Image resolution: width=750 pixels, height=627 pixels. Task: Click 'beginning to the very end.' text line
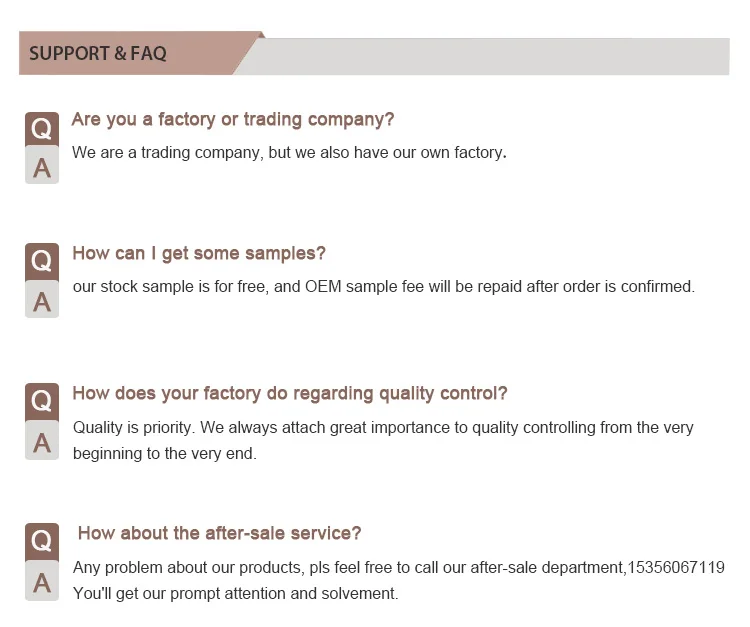pyautogui.click(x=165, y=453)
